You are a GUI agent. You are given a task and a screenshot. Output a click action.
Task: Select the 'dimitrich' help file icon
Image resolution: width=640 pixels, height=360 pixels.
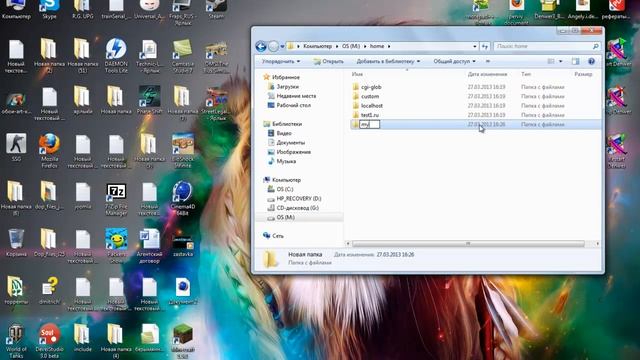coord(49,291)
